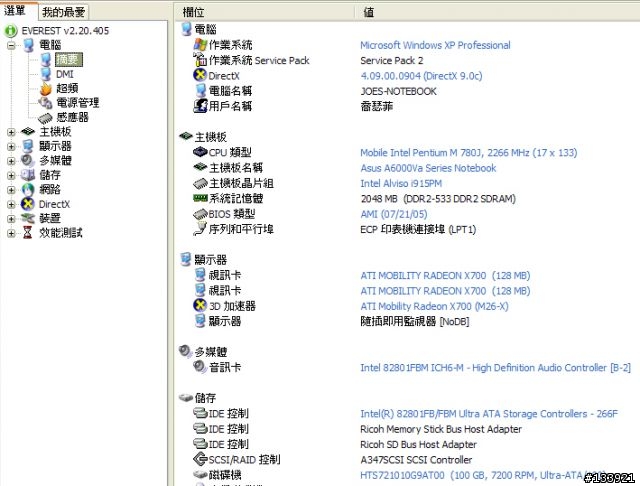Select the EVEREST v2.20.405 root node
The height and width of the screenshot is (486, 640).
coord(65,31)
